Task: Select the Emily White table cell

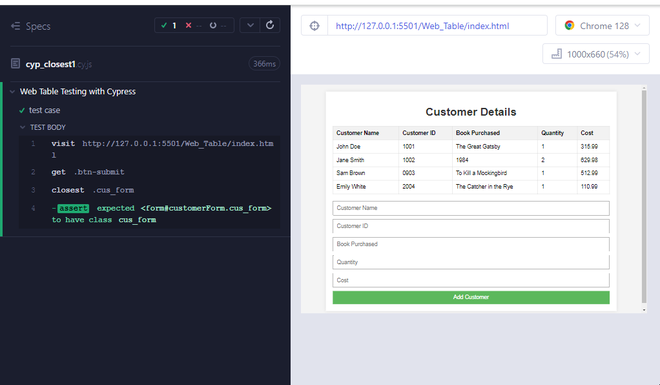Action: (x=365, y=186)
